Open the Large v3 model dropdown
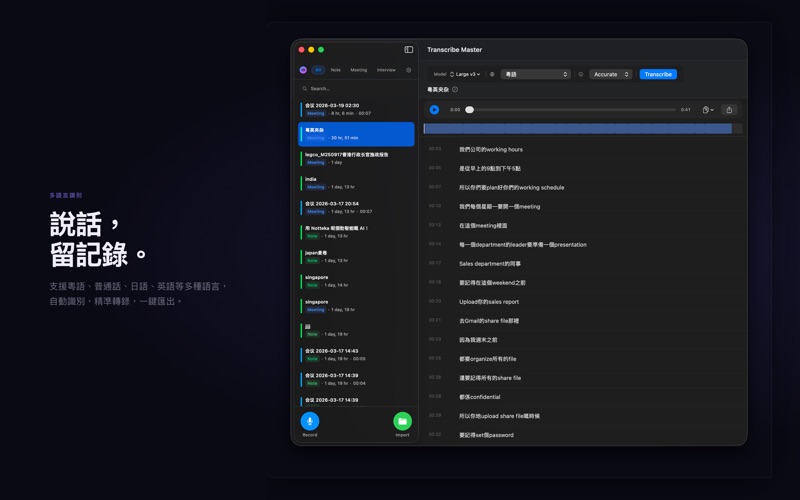Viewport: 800px width, 500px height. pyautogui.click(x=465, y=74)
